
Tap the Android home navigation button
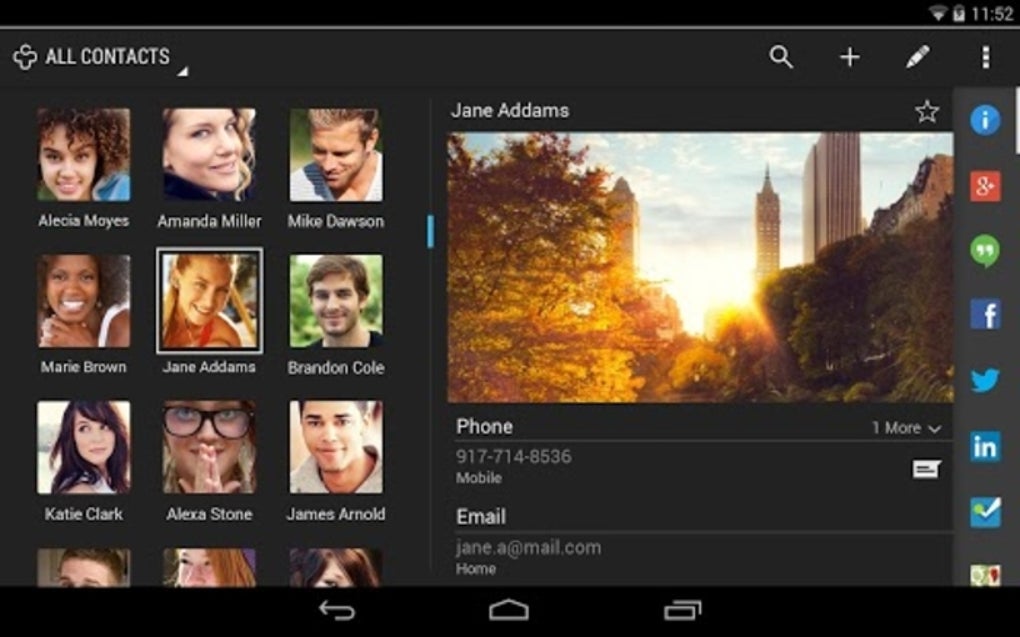(509, 610)
